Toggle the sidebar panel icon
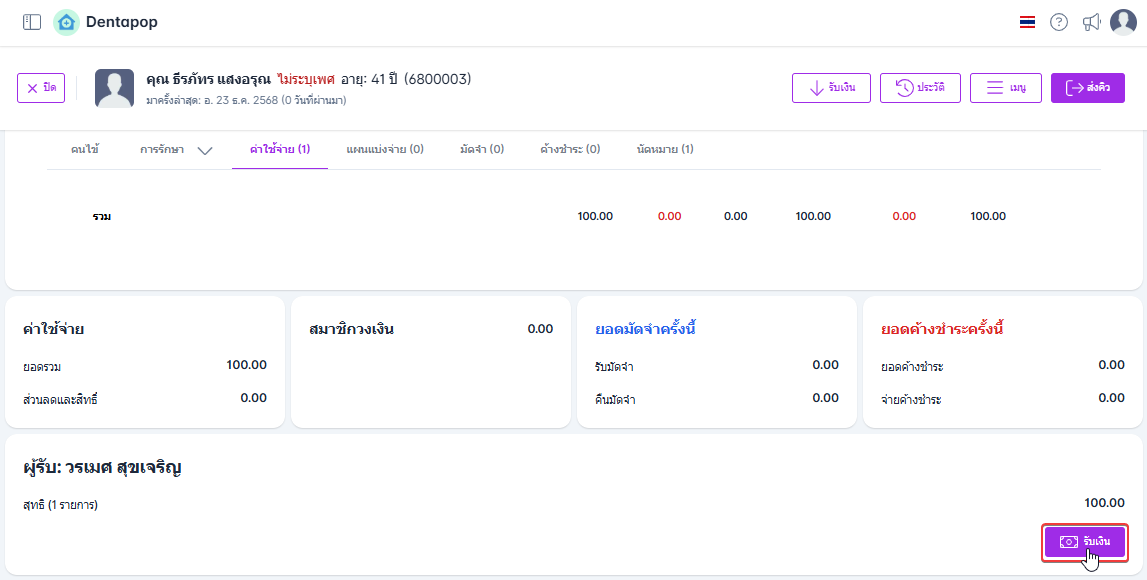 click(x=32, y=22)
